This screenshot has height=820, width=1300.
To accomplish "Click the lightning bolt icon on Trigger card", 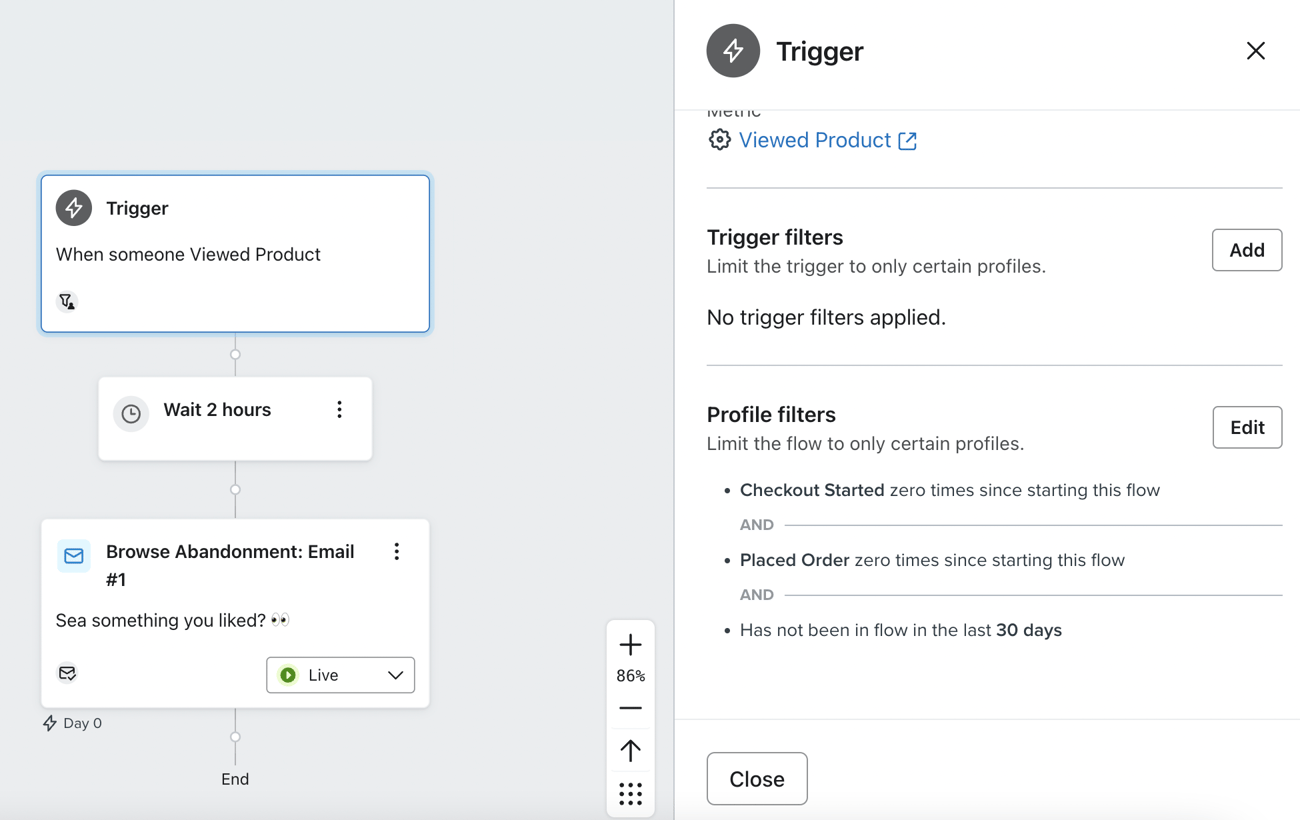I will [x=74, y=208].
